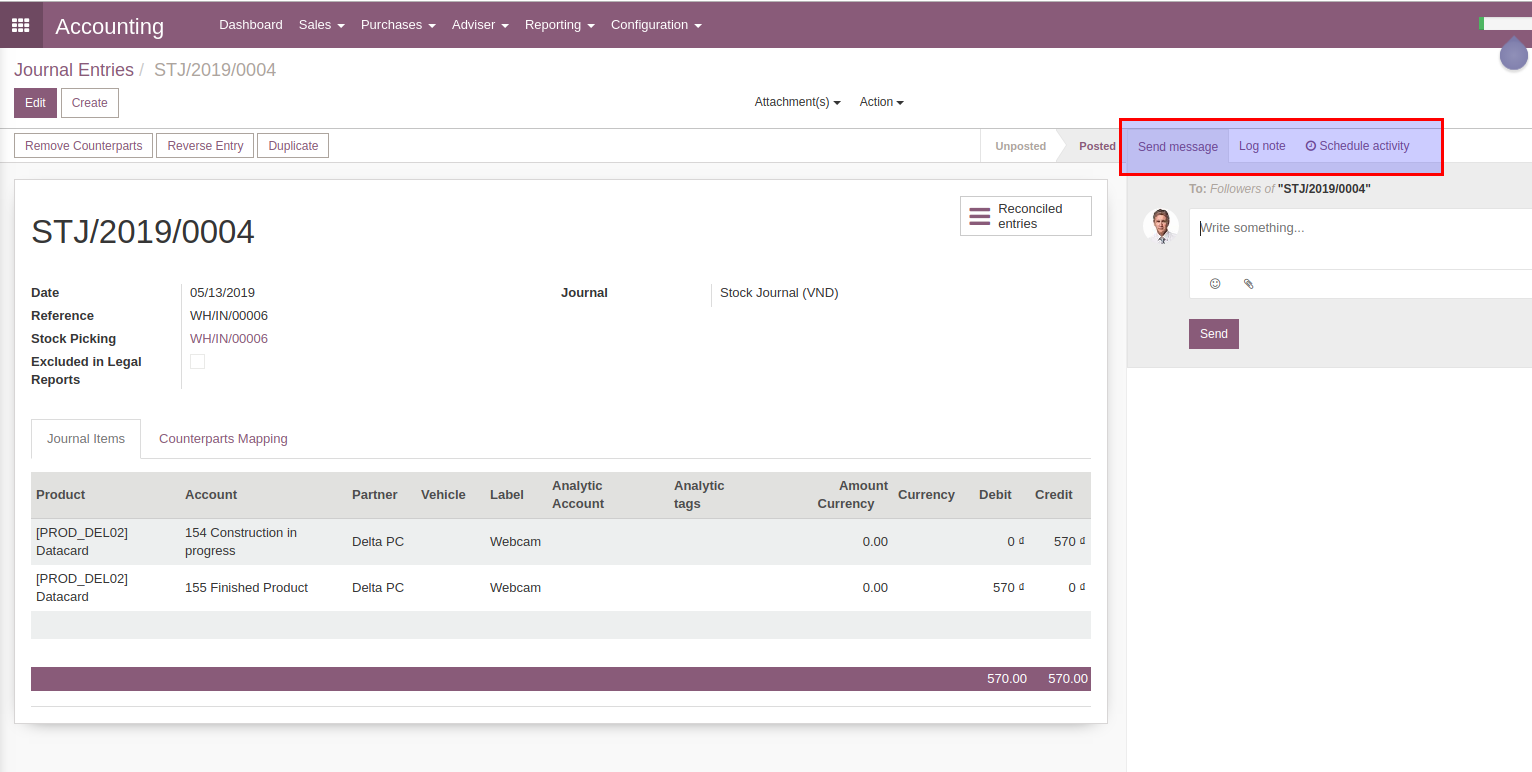Open Schedule activity with clock icon
Image resolution: width=1532 pixels, height=772 pixels.
[1357, 146]
